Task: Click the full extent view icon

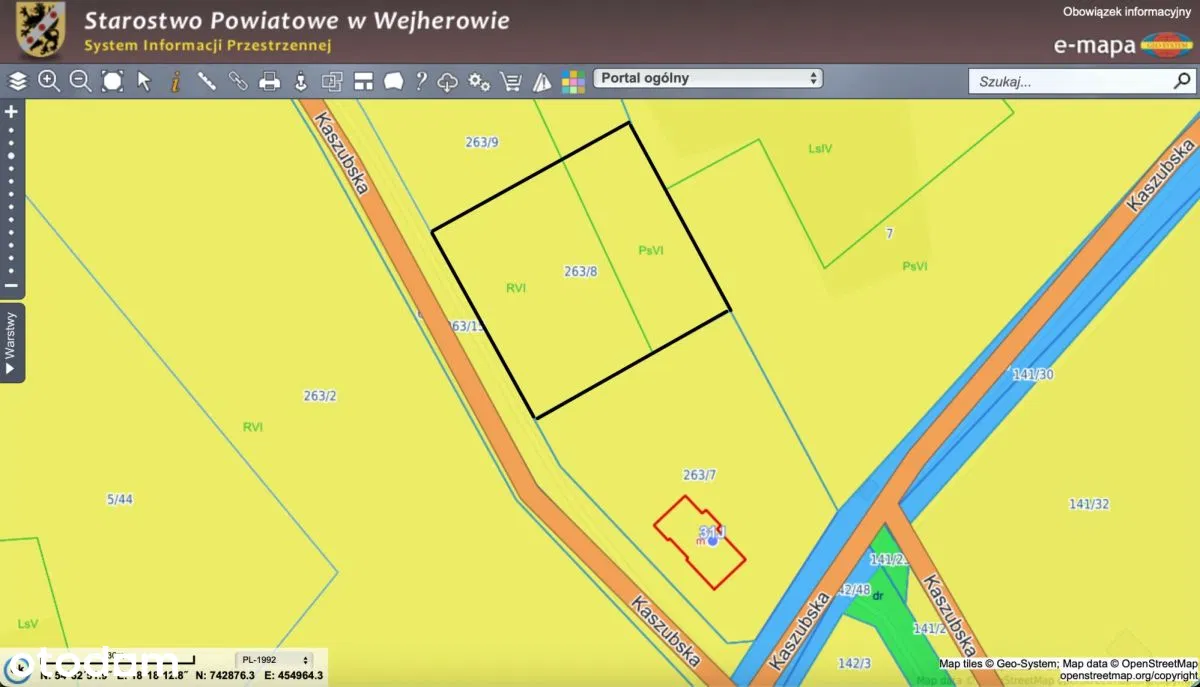Action: (112, 81)
